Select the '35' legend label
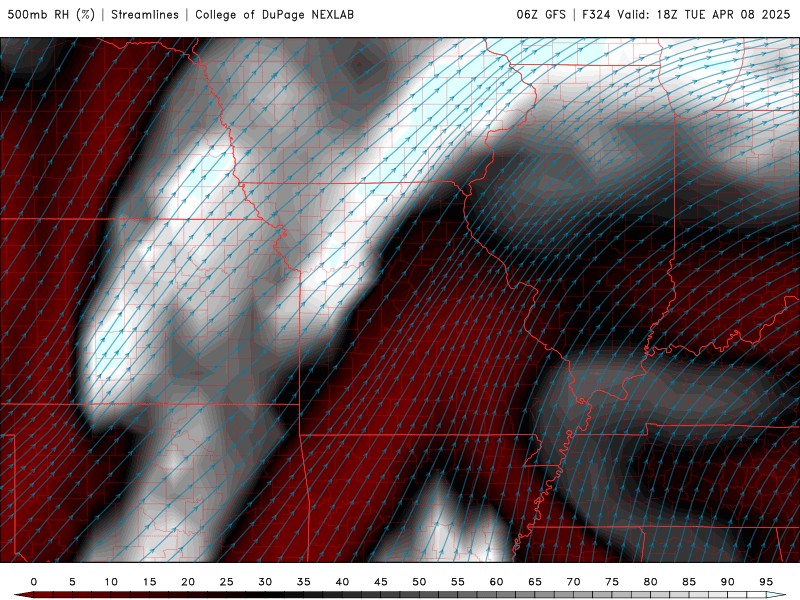 click(x=304, y=582)
